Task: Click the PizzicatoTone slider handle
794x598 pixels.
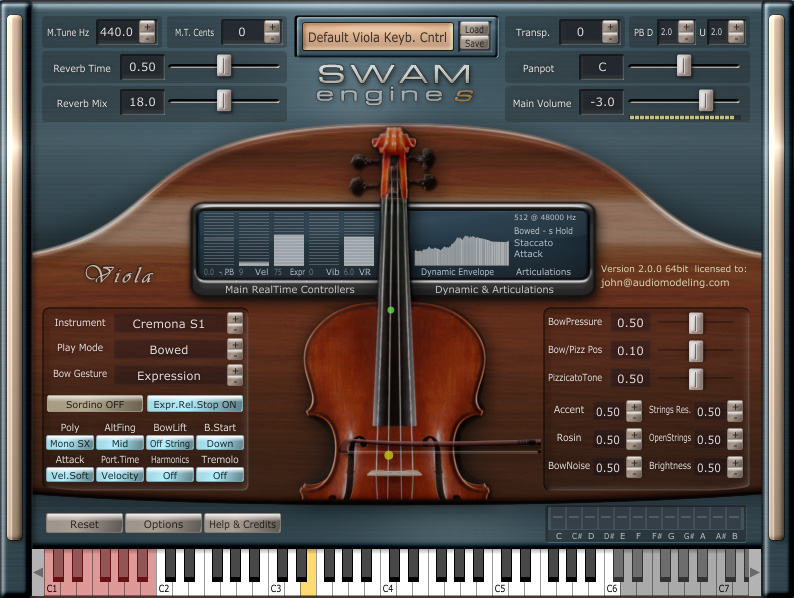Action: 696,378
